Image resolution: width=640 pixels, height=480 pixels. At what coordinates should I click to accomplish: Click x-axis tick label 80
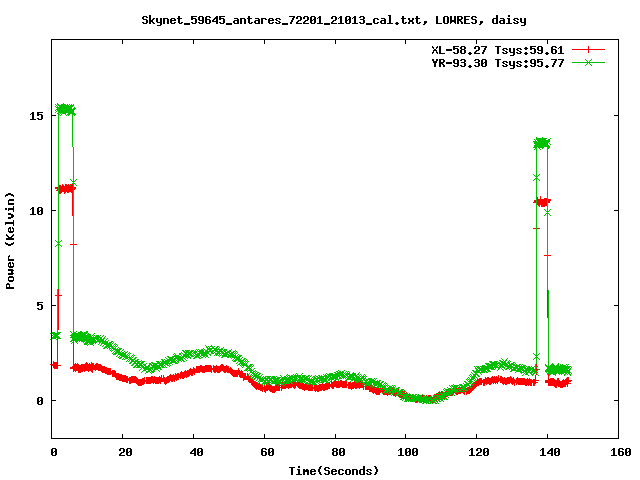pyautogui.click(x=338, y=452)
